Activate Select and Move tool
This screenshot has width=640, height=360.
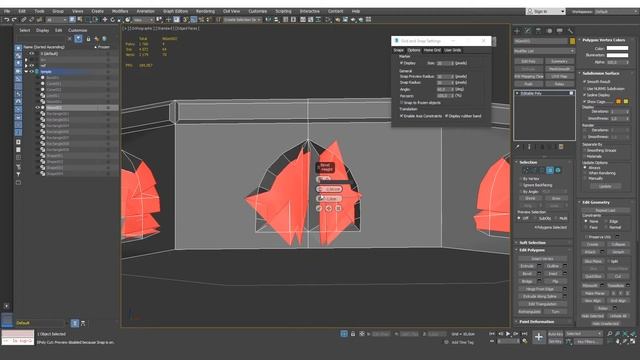(x=104, y=20)
